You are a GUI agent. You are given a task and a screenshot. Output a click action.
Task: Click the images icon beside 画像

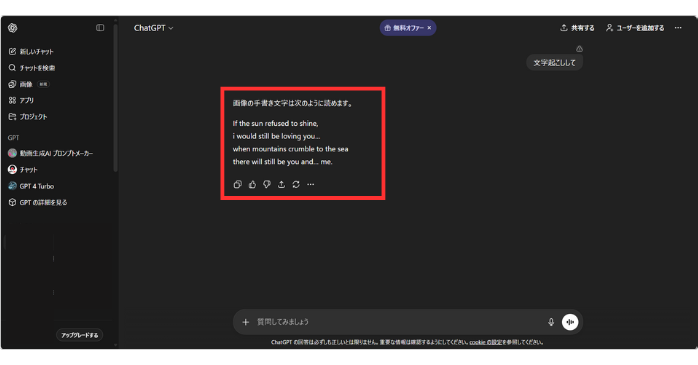click(12, 84)
